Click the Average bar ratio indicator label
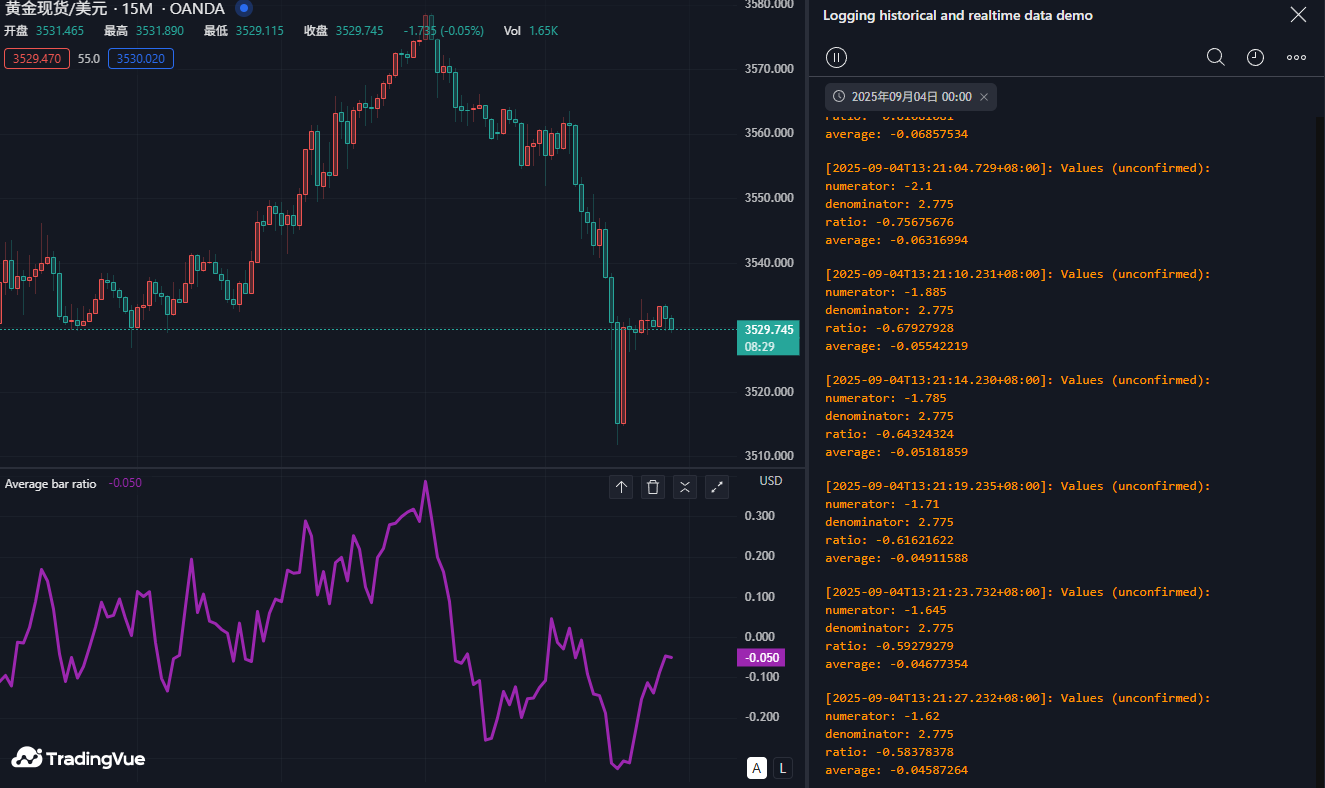Viewport: 1325px width, 788px height. point(51,483)
